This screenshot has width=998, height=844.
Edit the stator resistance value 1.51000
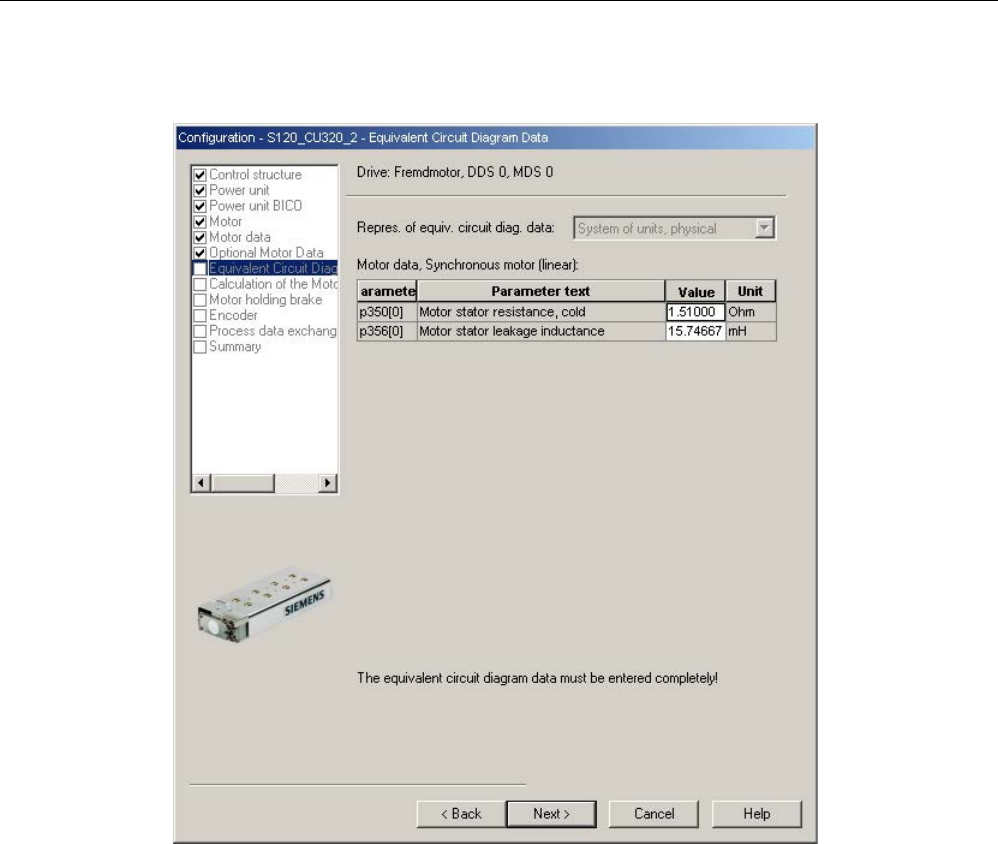pos(695,312)
